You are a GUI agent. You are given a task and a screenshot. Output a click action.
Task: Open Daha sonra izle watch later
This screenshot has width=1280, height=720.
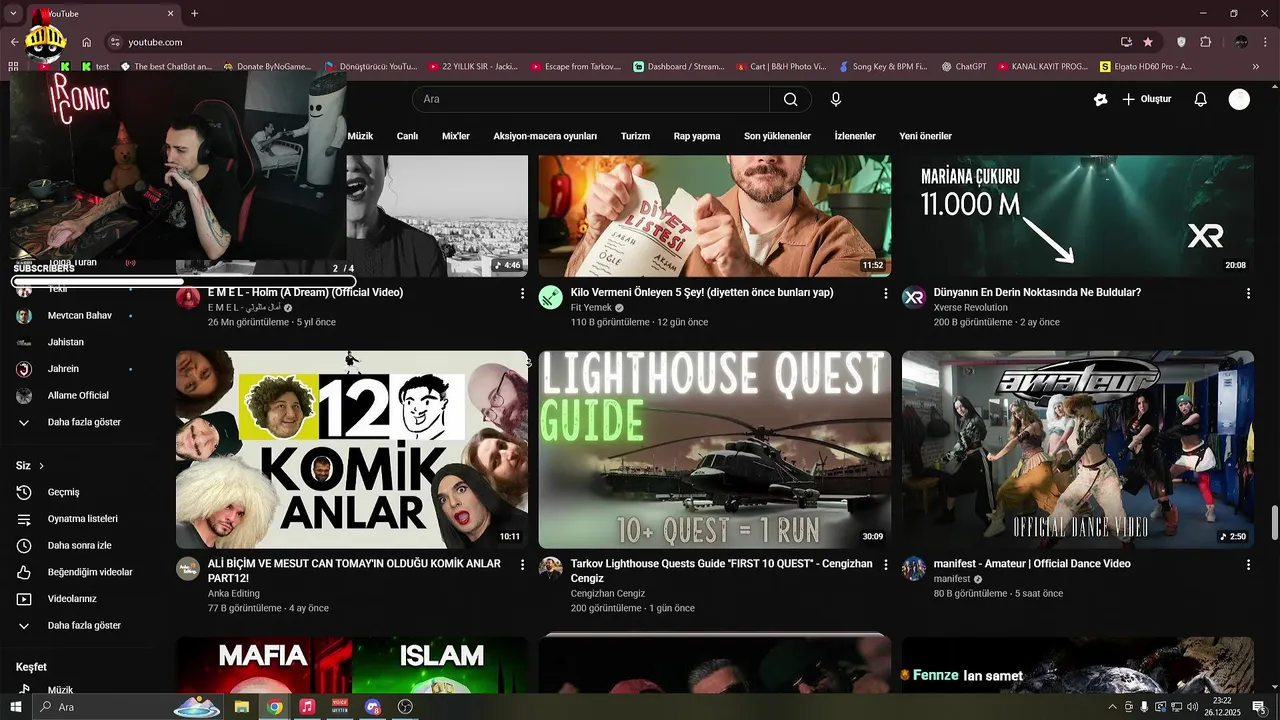(x=78, y=545)
